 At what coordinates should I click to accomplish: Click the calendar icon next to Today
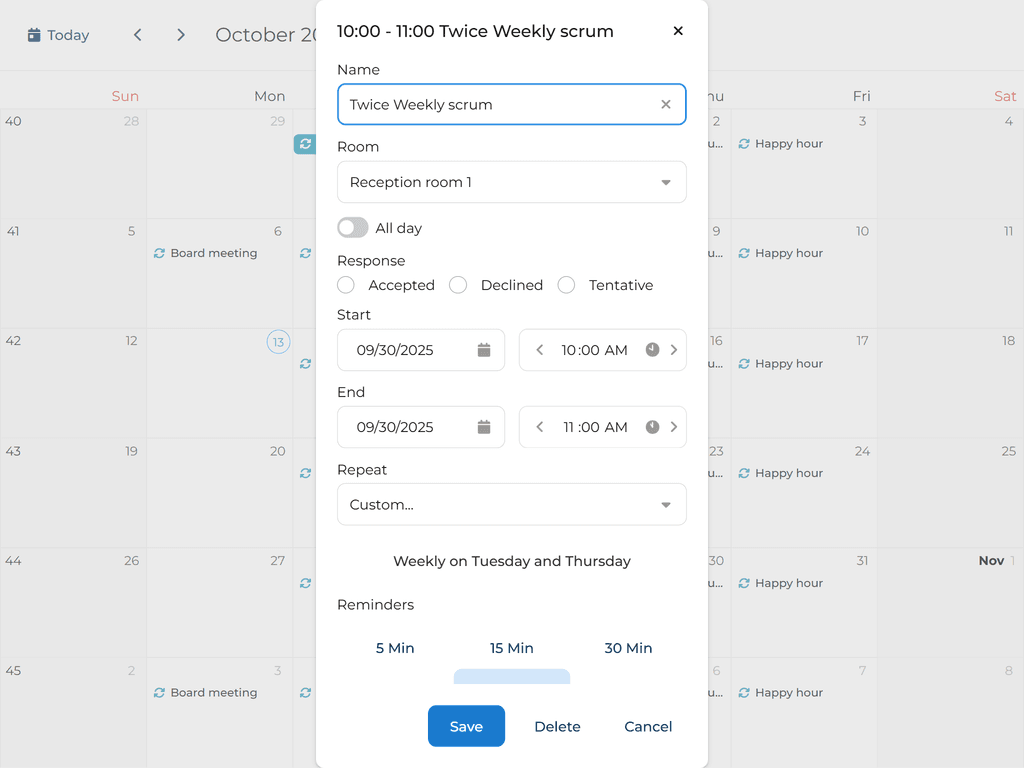tap(33, 34)
